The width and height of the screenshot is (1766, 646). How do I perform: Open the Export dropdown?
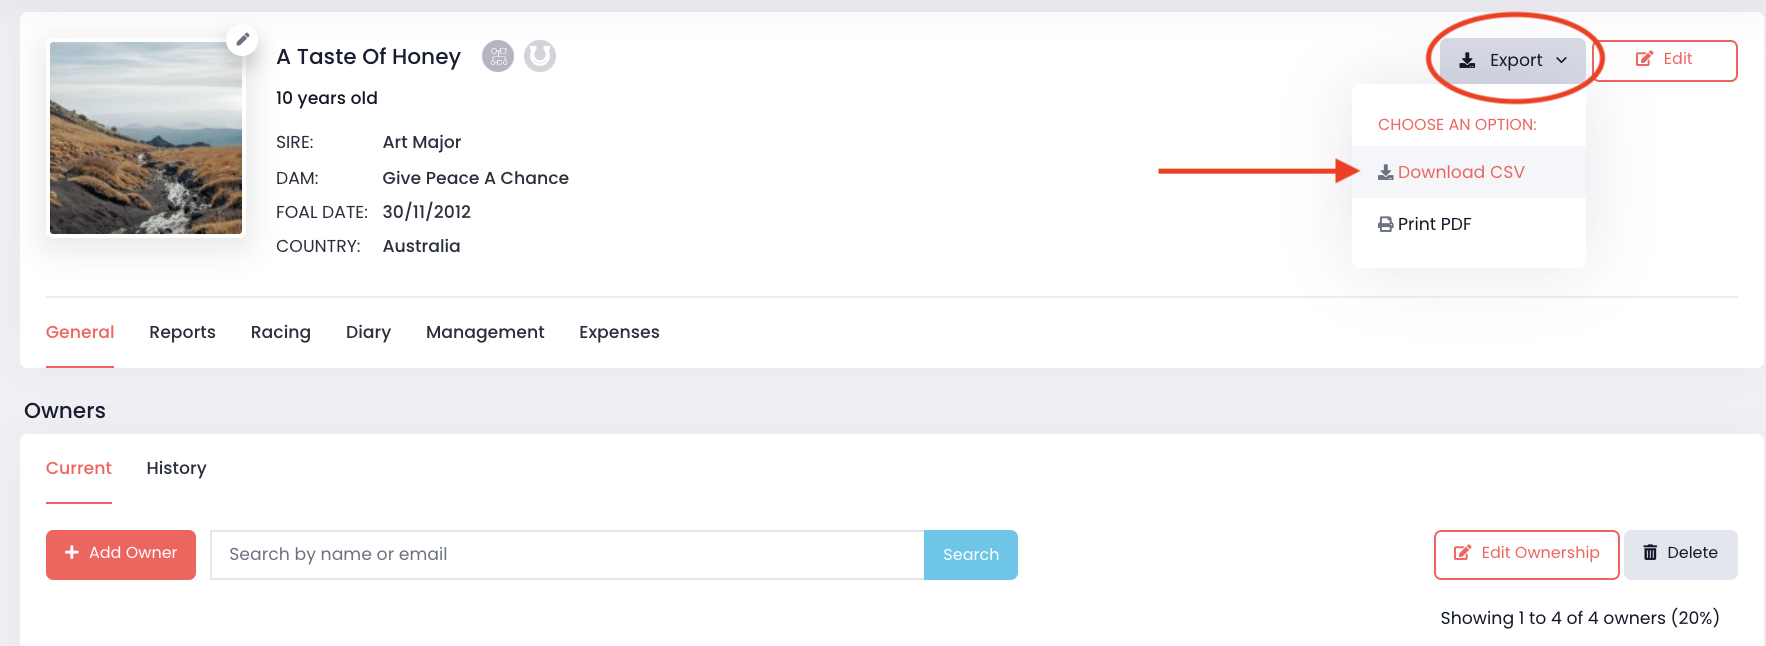1512,60
